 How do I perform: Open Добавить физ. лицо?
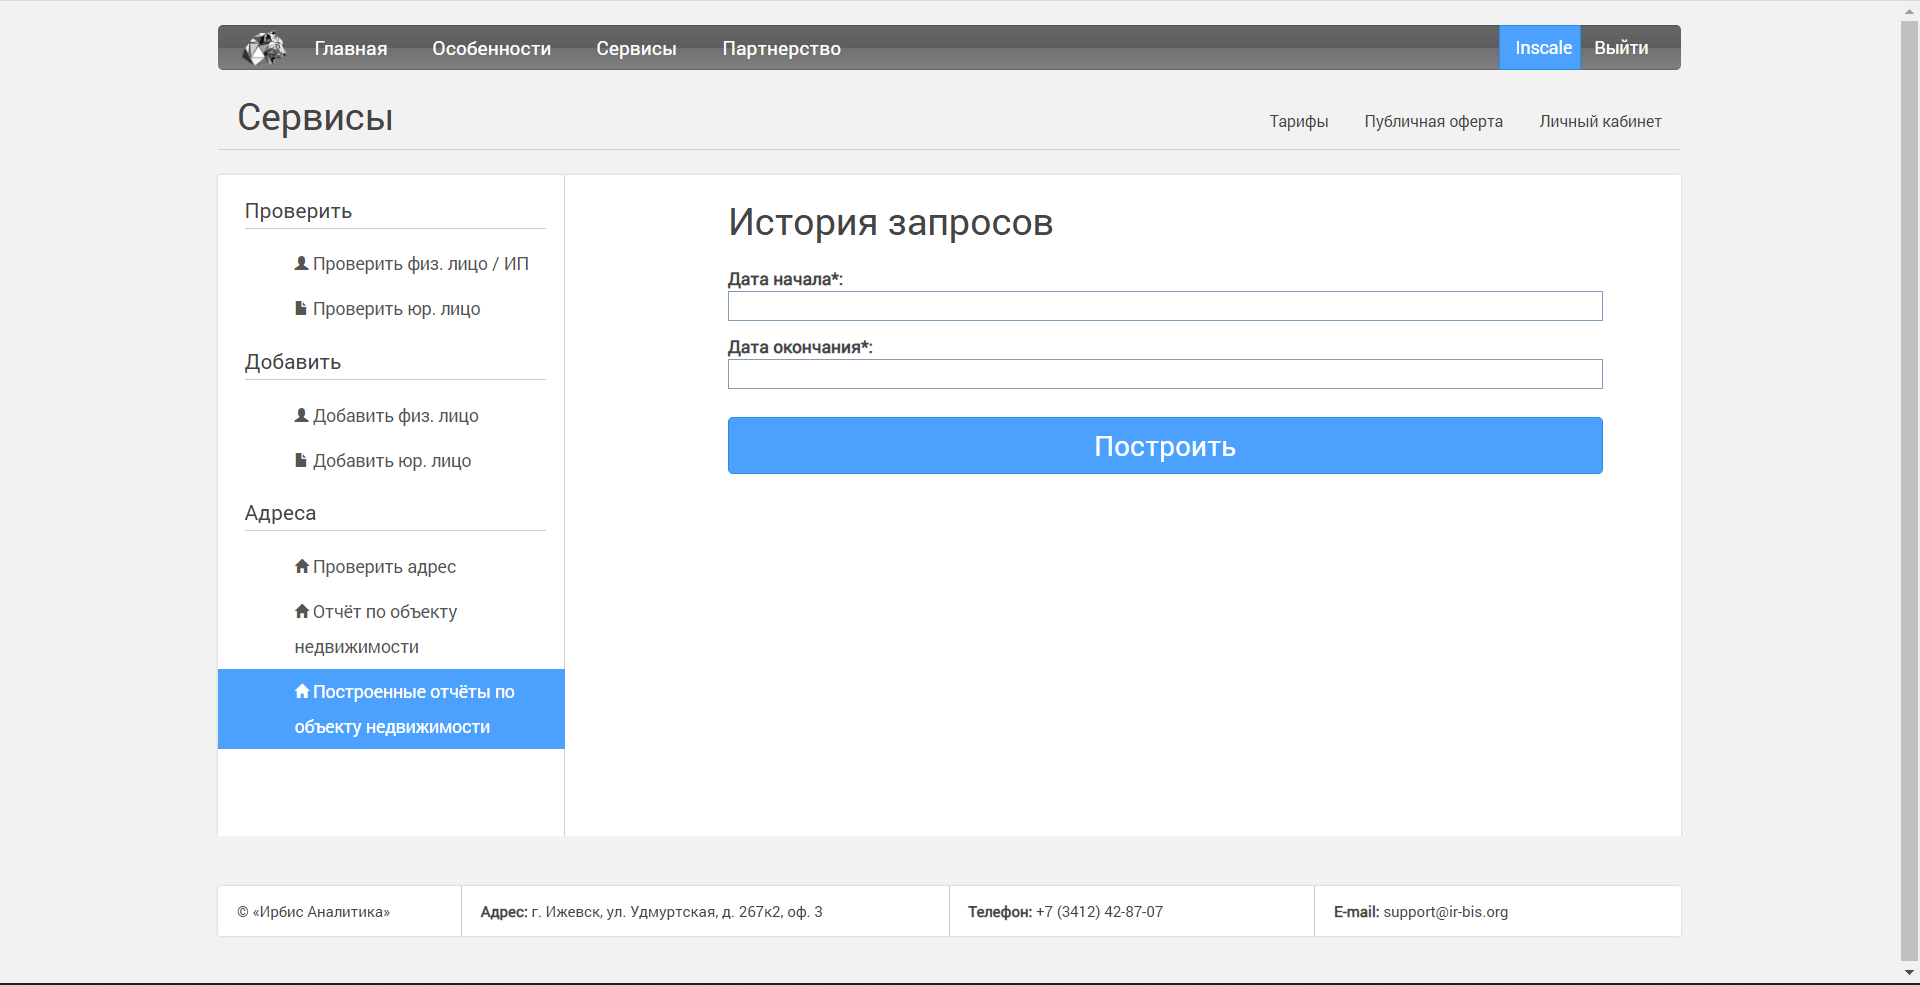click(x=395, y=416)
